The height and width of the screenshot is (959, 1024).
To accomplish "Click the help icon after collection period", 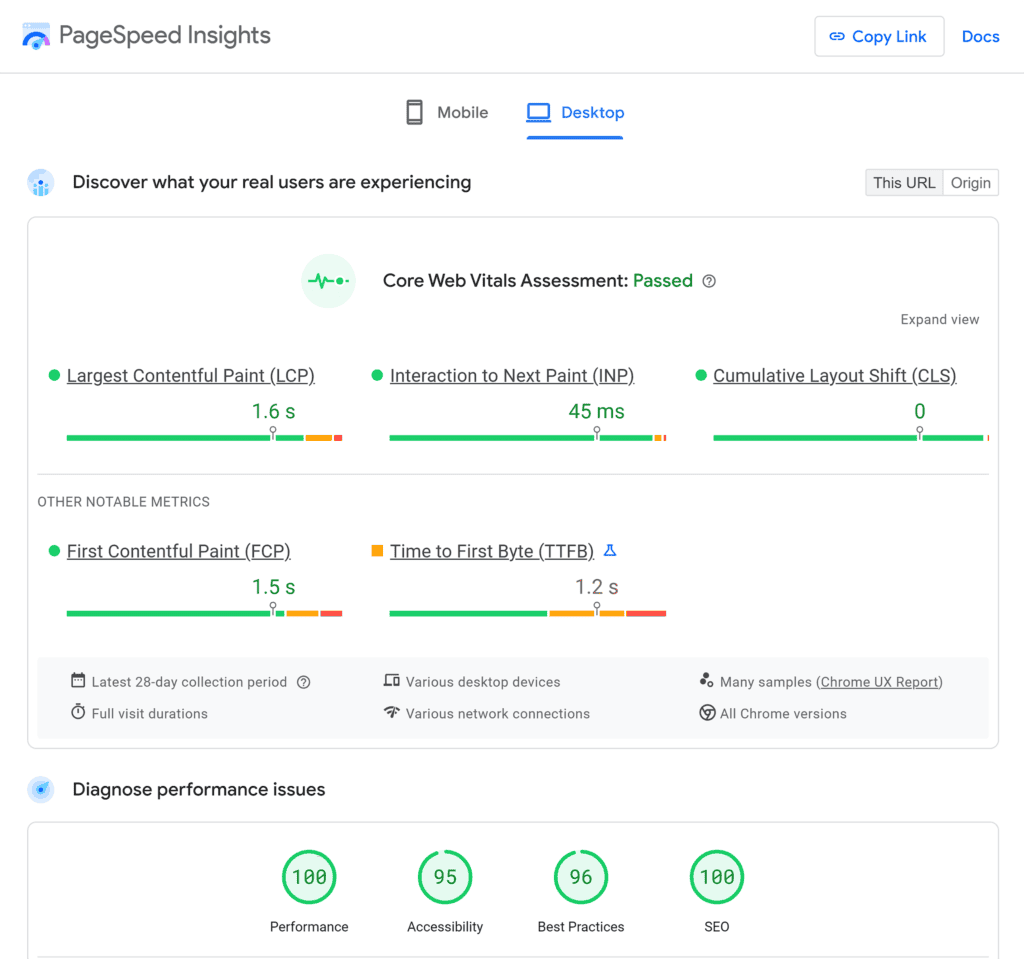I will click(x=303, y=681).
